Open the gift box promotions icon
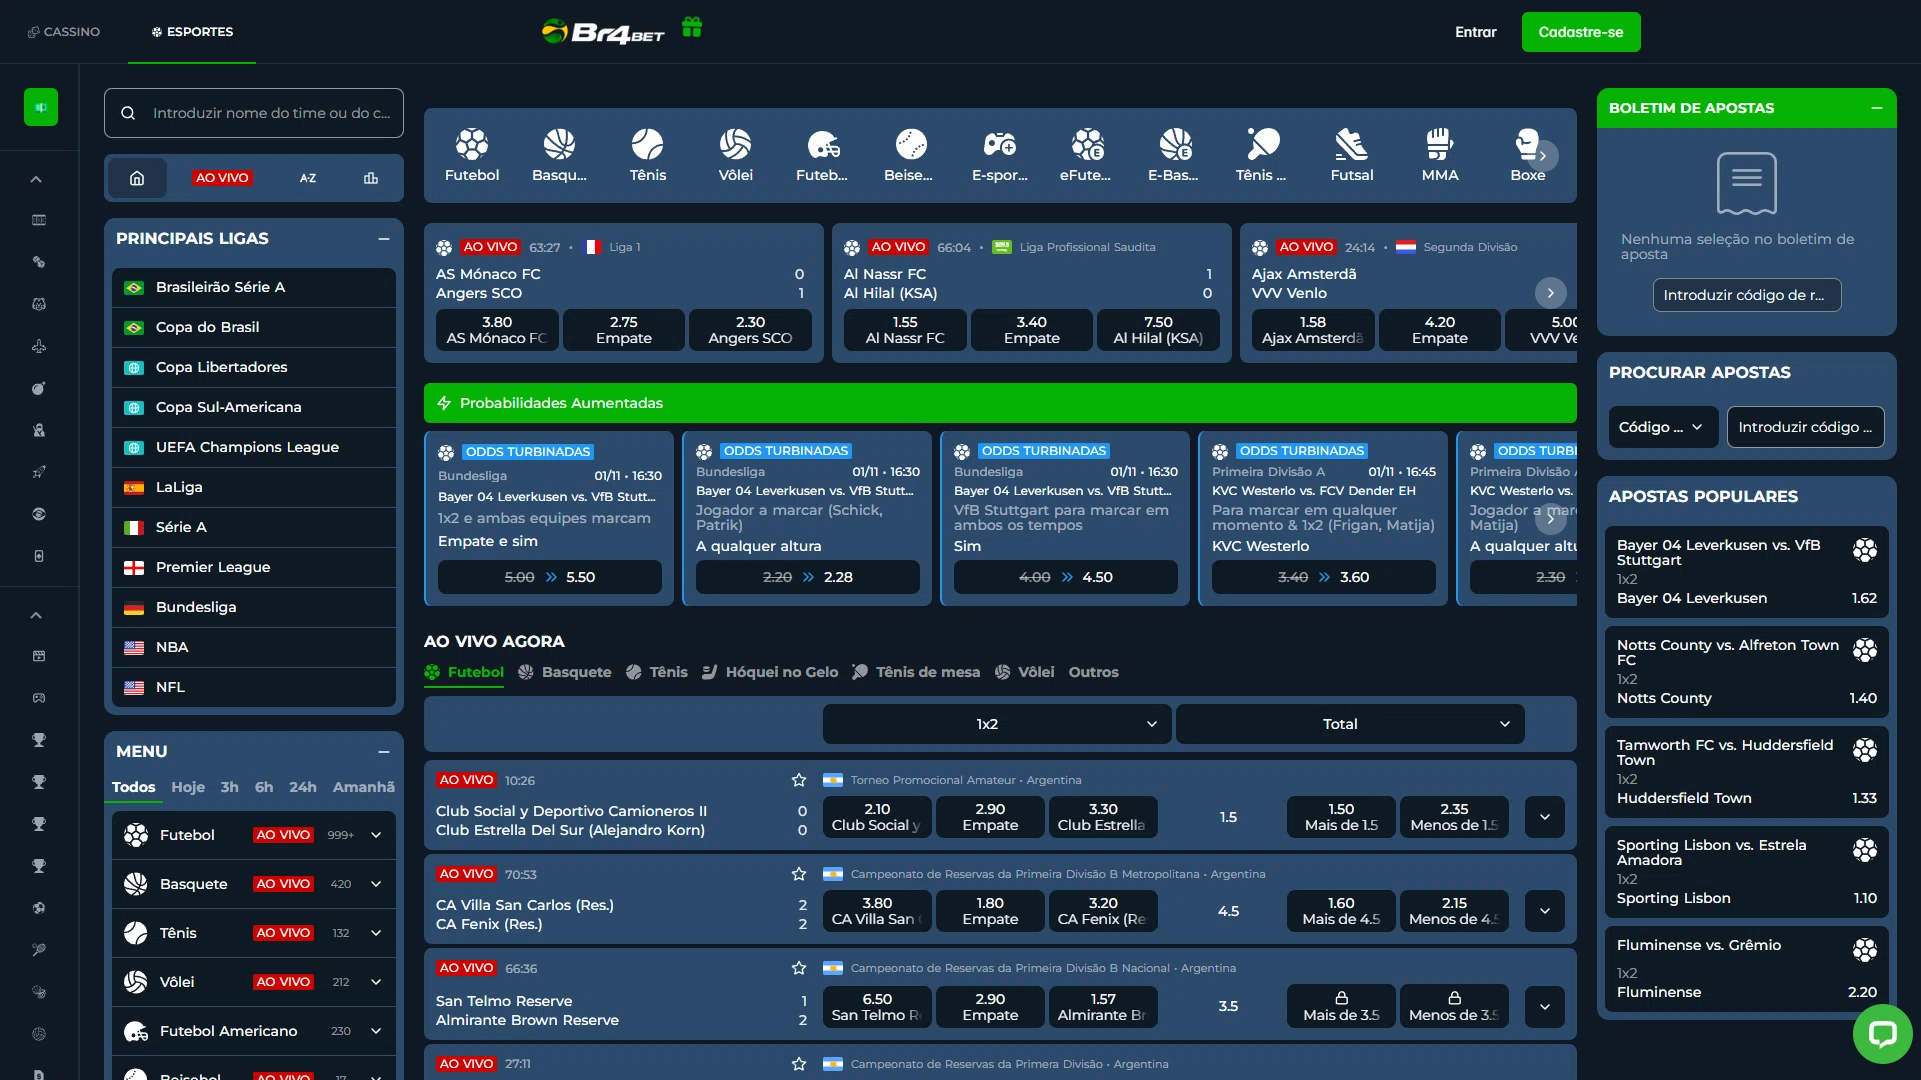Viewport: 1921px width, 1080px height. point(692,28)
